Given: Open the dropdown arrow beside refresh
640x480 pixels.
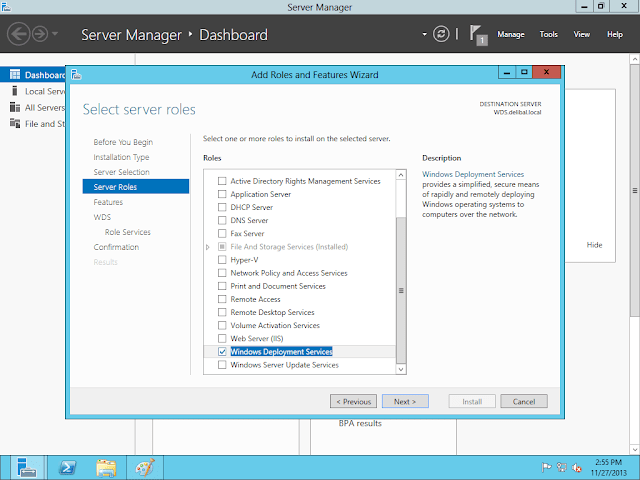Looking at the screenshot, I should (x=425, y=35).
